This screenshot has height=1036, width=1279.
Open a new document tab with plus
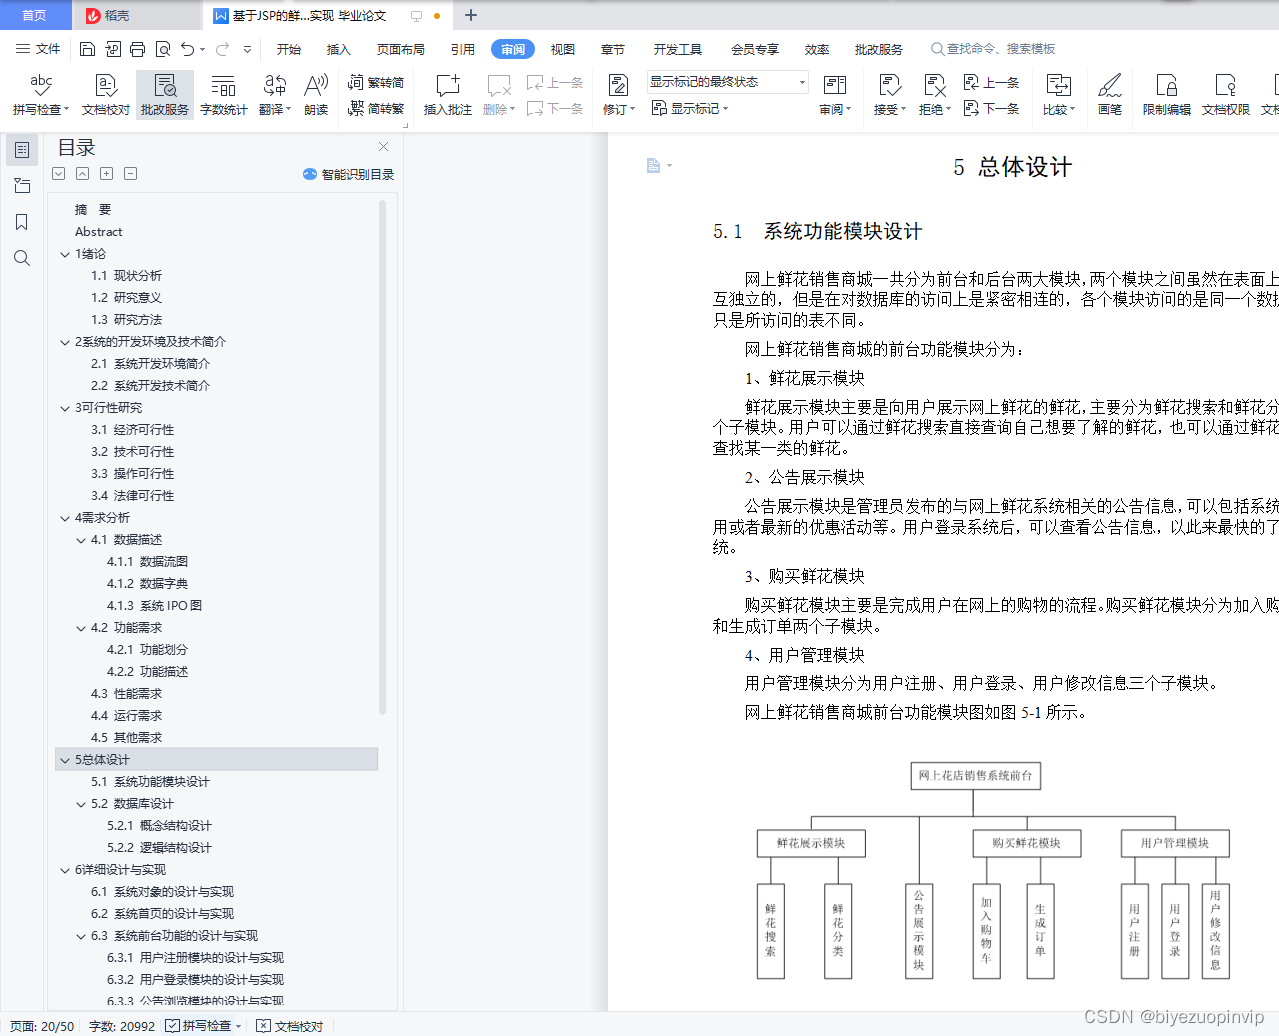(x=471, y=15)
